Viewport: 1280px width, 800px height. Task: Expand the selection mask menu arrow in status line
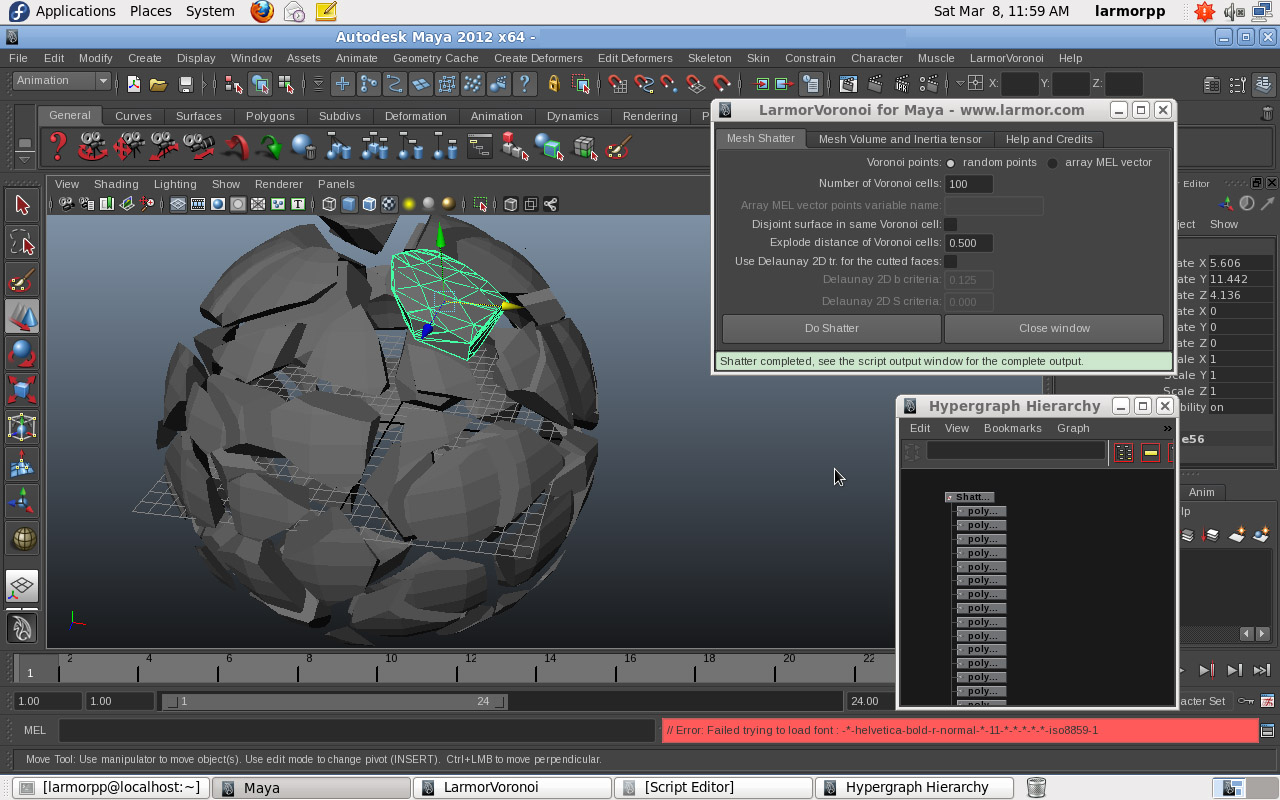point(318,84)
